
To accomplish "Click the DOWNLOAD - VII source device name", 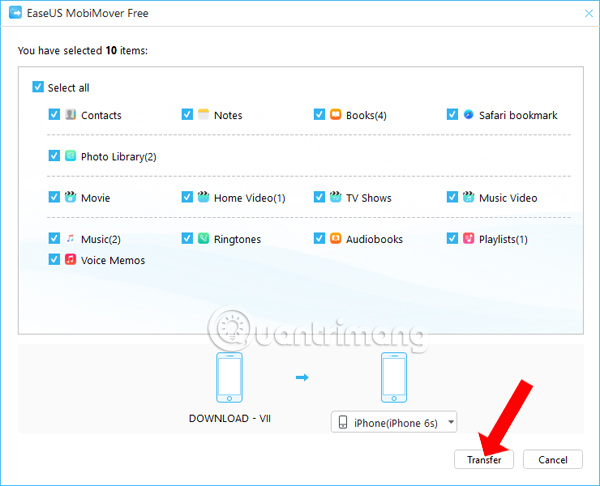I will point(230,419).
